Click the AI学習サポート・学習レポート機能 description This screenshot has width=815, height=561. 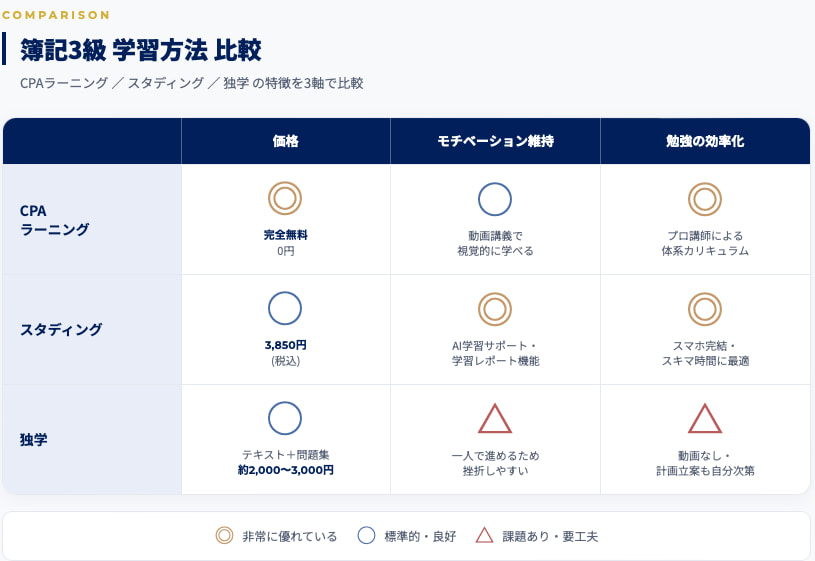coord(495,354)
